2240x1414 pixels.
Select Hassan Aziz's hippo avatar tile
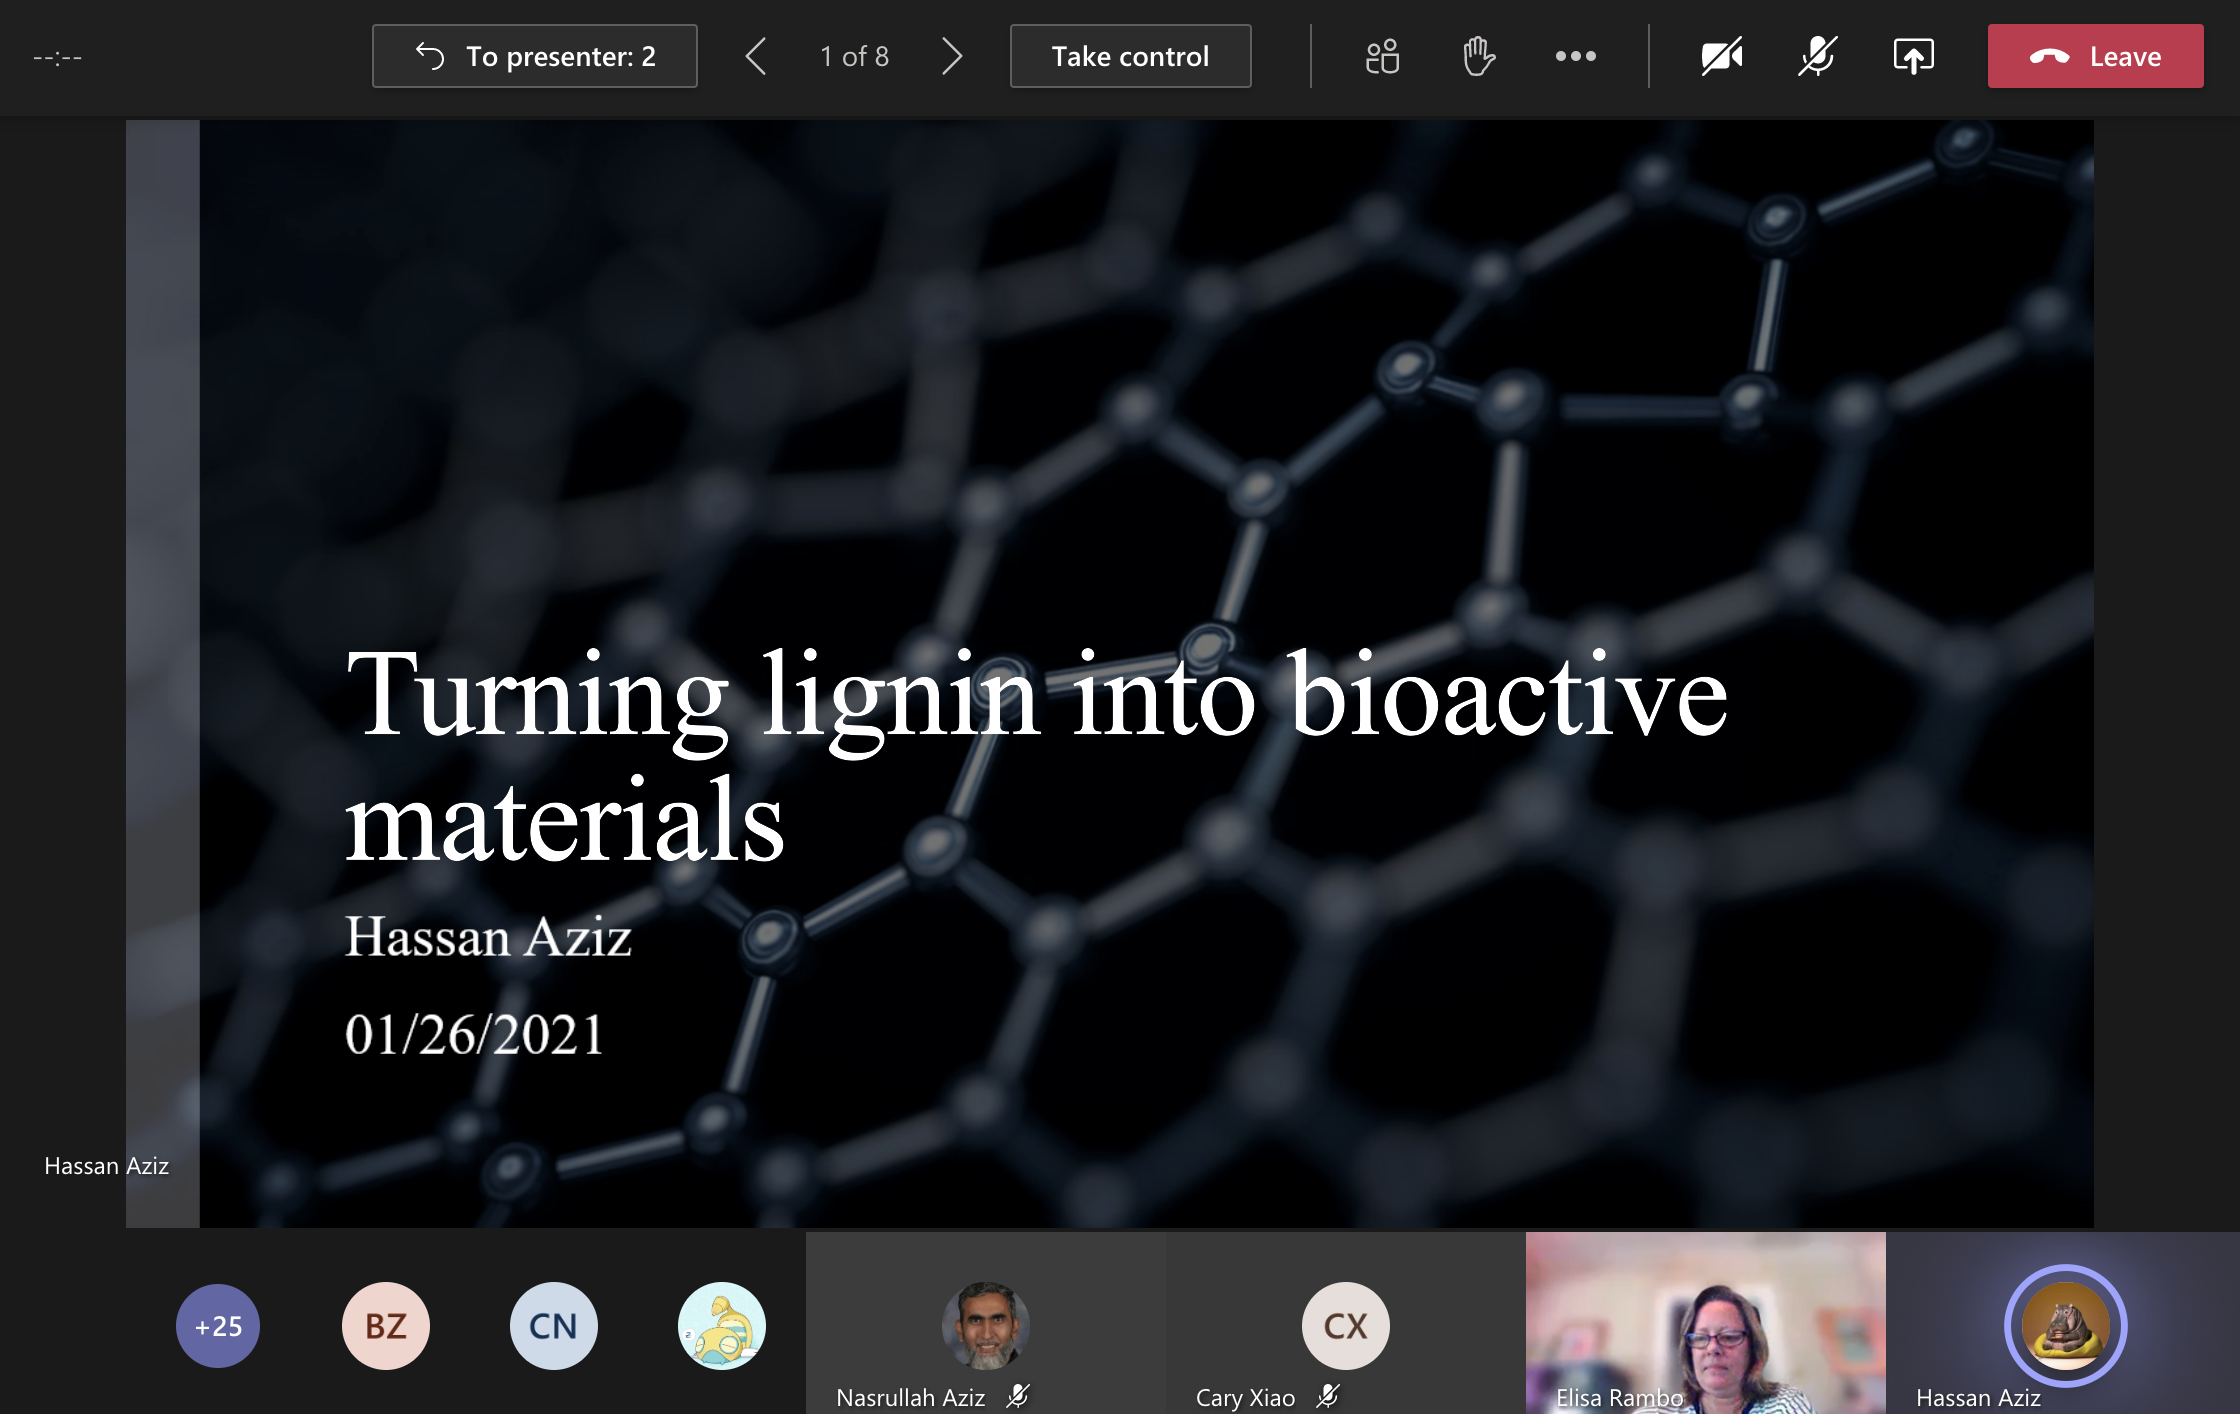click(x=2065, y=1326)
